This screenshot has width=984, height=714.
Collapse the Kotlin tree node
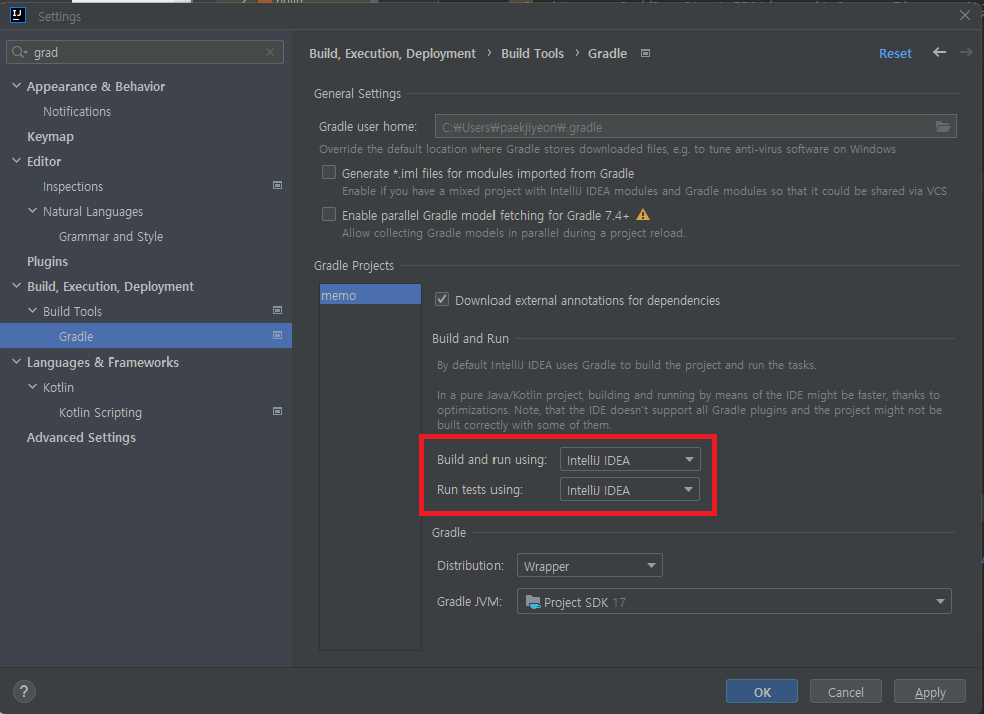click(33, 386)
